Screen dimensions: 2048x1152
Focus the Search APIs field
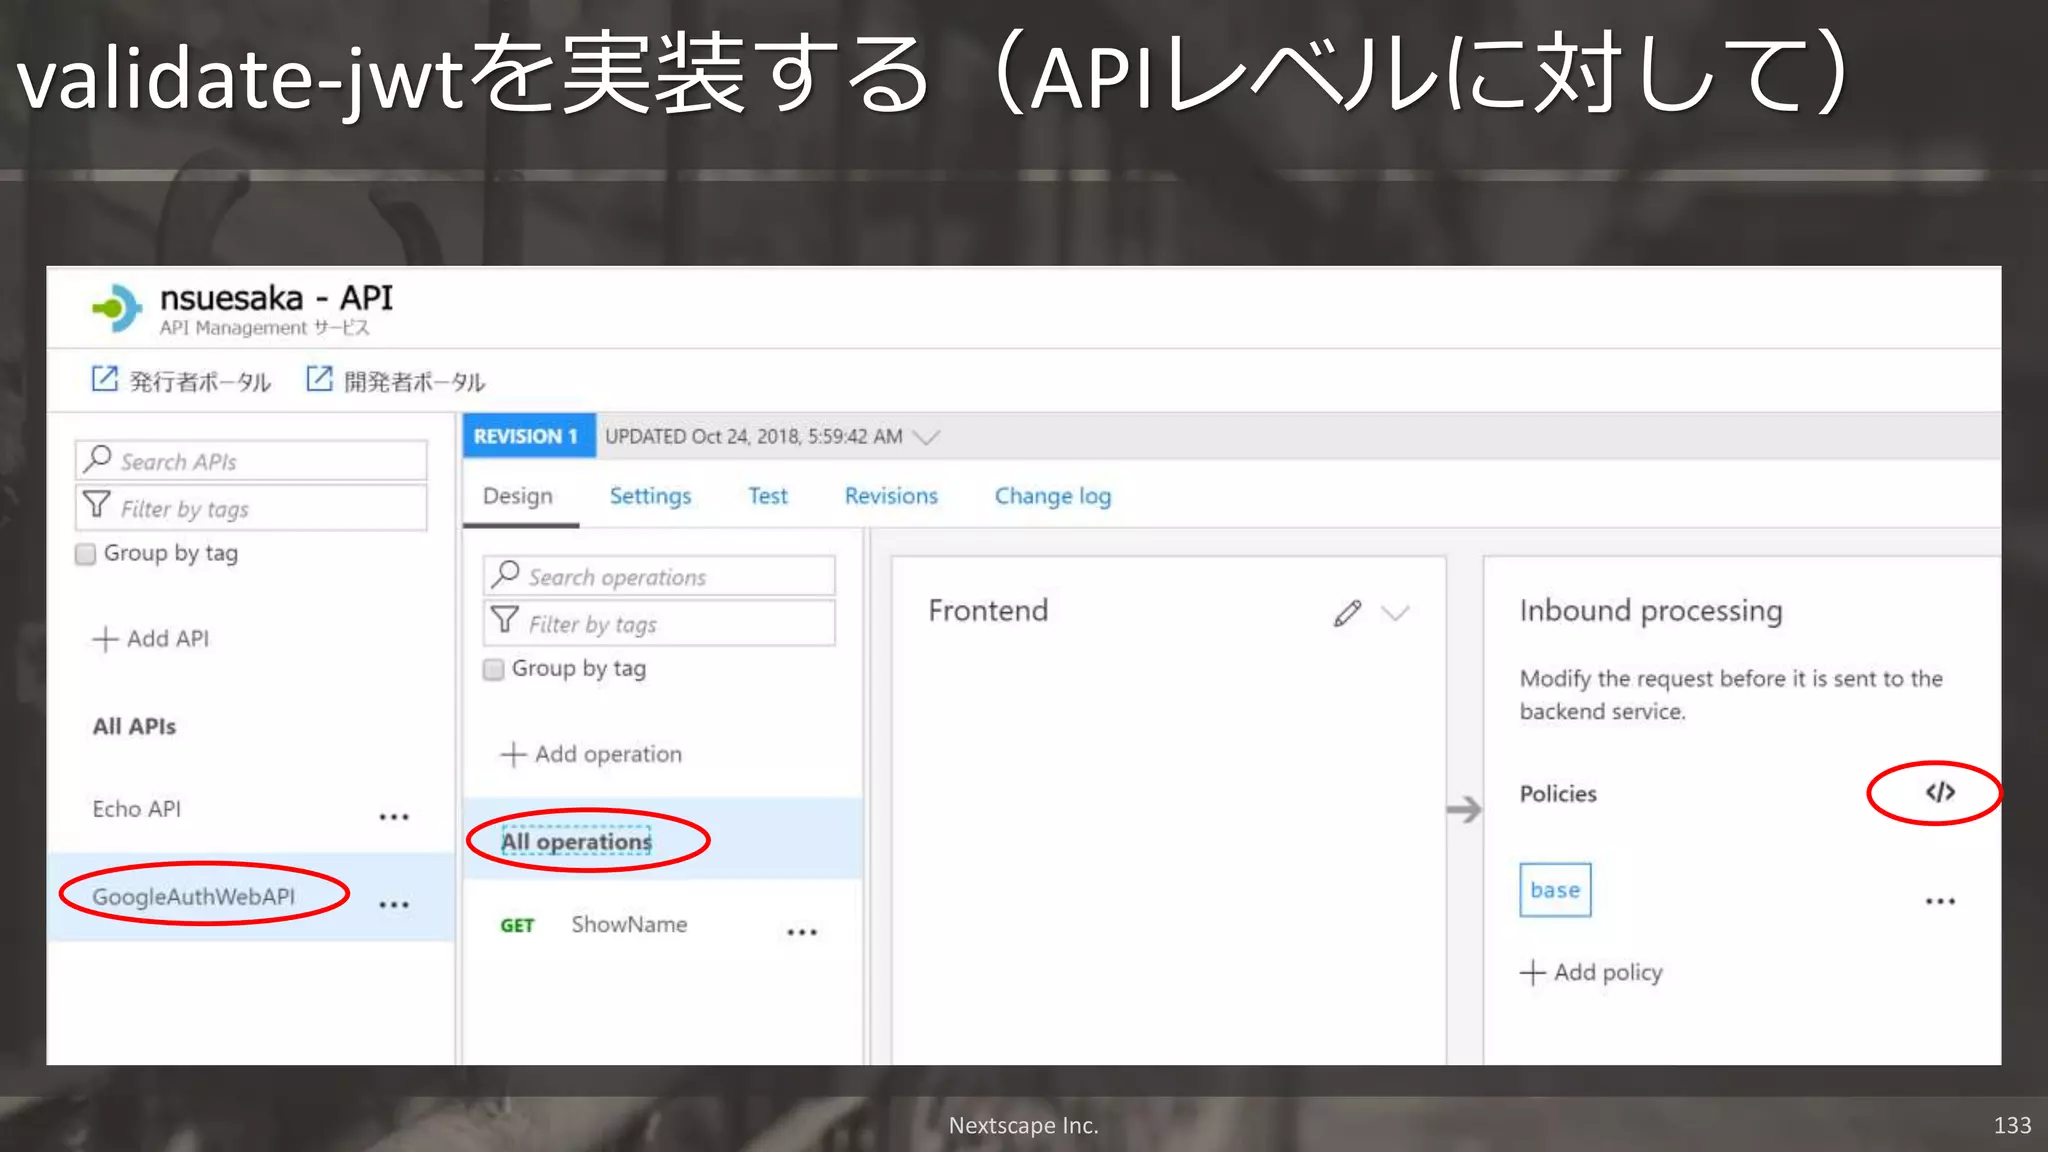251,461
